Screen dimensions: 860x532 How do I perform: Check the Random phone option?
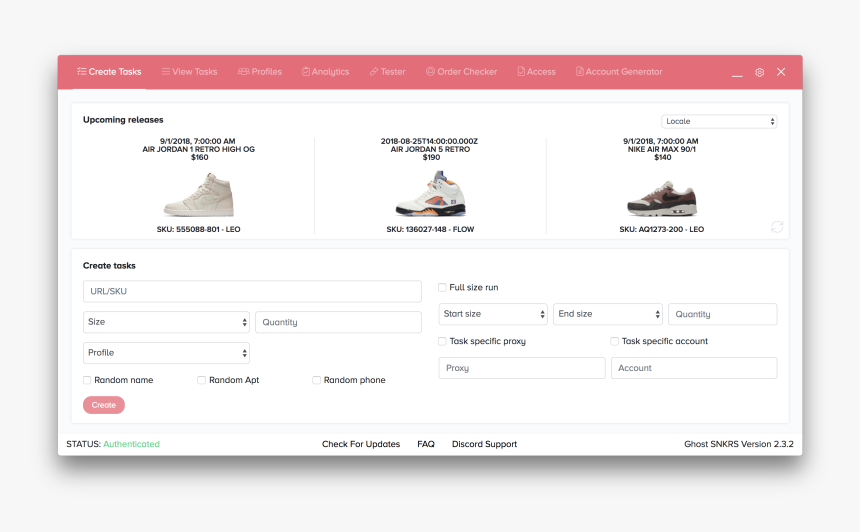tap(316, 380)
